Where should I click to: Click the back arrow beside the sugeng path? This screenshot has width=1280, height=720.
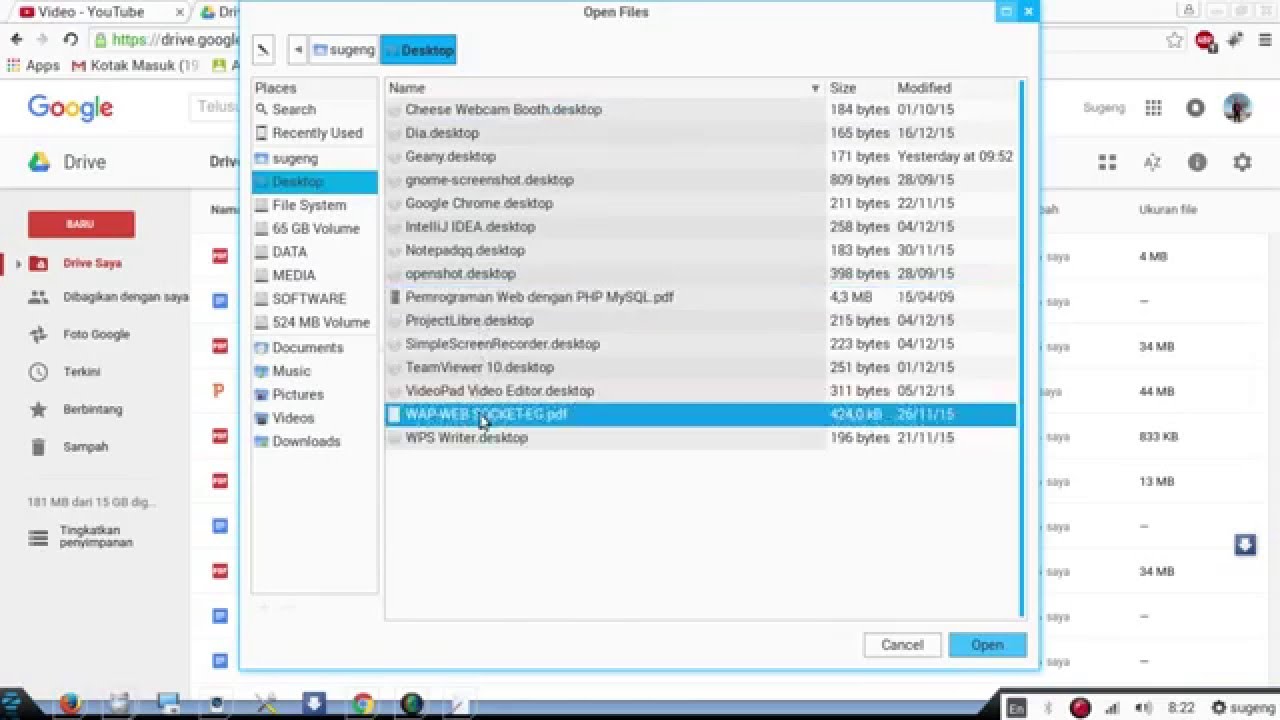298,49
